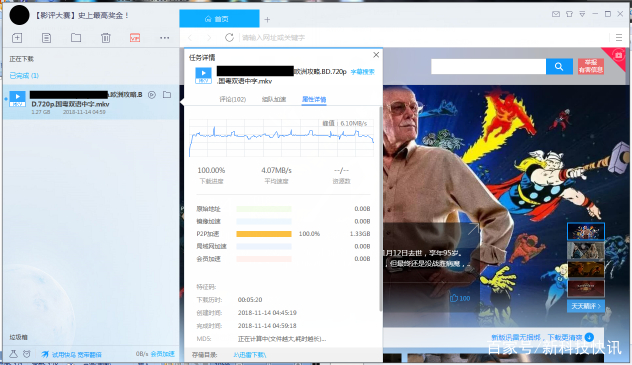Click the user avatar circle
The image size is (632, 365).
[x=19, y=15]
